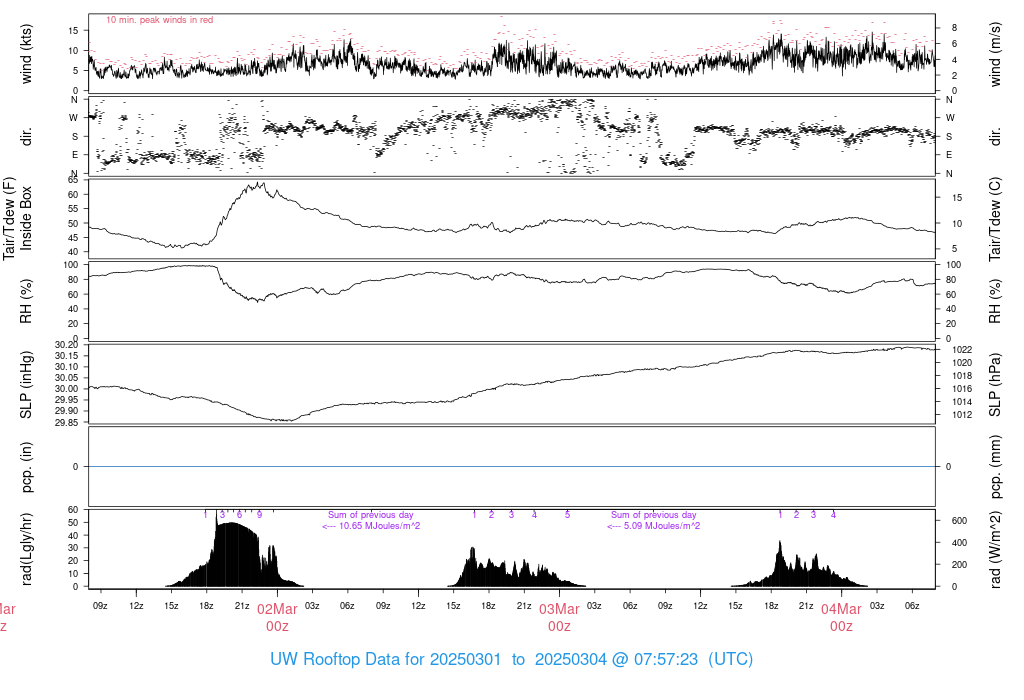Image resolution: width=1024 pixels, height=700 pixels.
Task: Select the '03Mar 00z' date label
Action: pyautogui.click(x=559, y=618)
